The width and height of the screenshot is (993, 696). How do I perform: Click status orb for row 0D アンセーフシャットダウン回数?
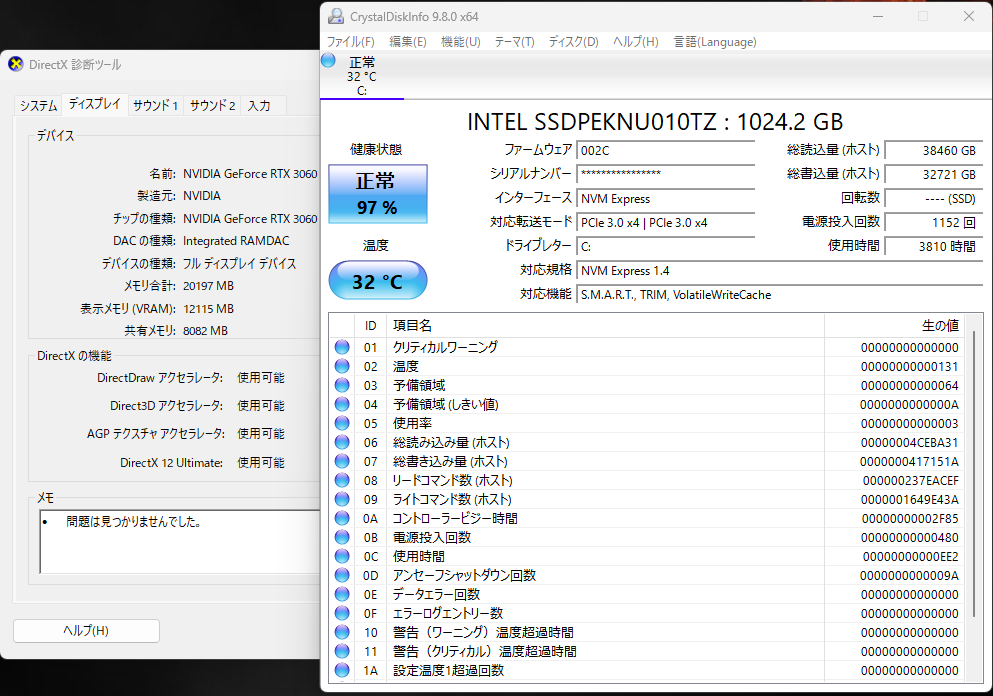tap(342, 575)
